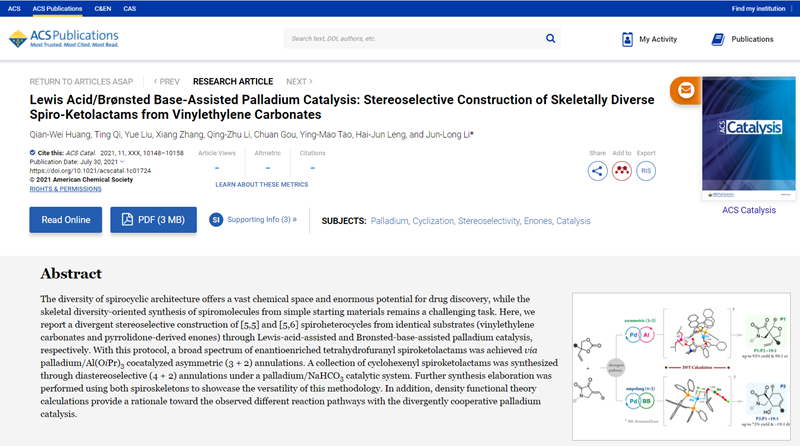Open My Activity icon

coord(628,39)
